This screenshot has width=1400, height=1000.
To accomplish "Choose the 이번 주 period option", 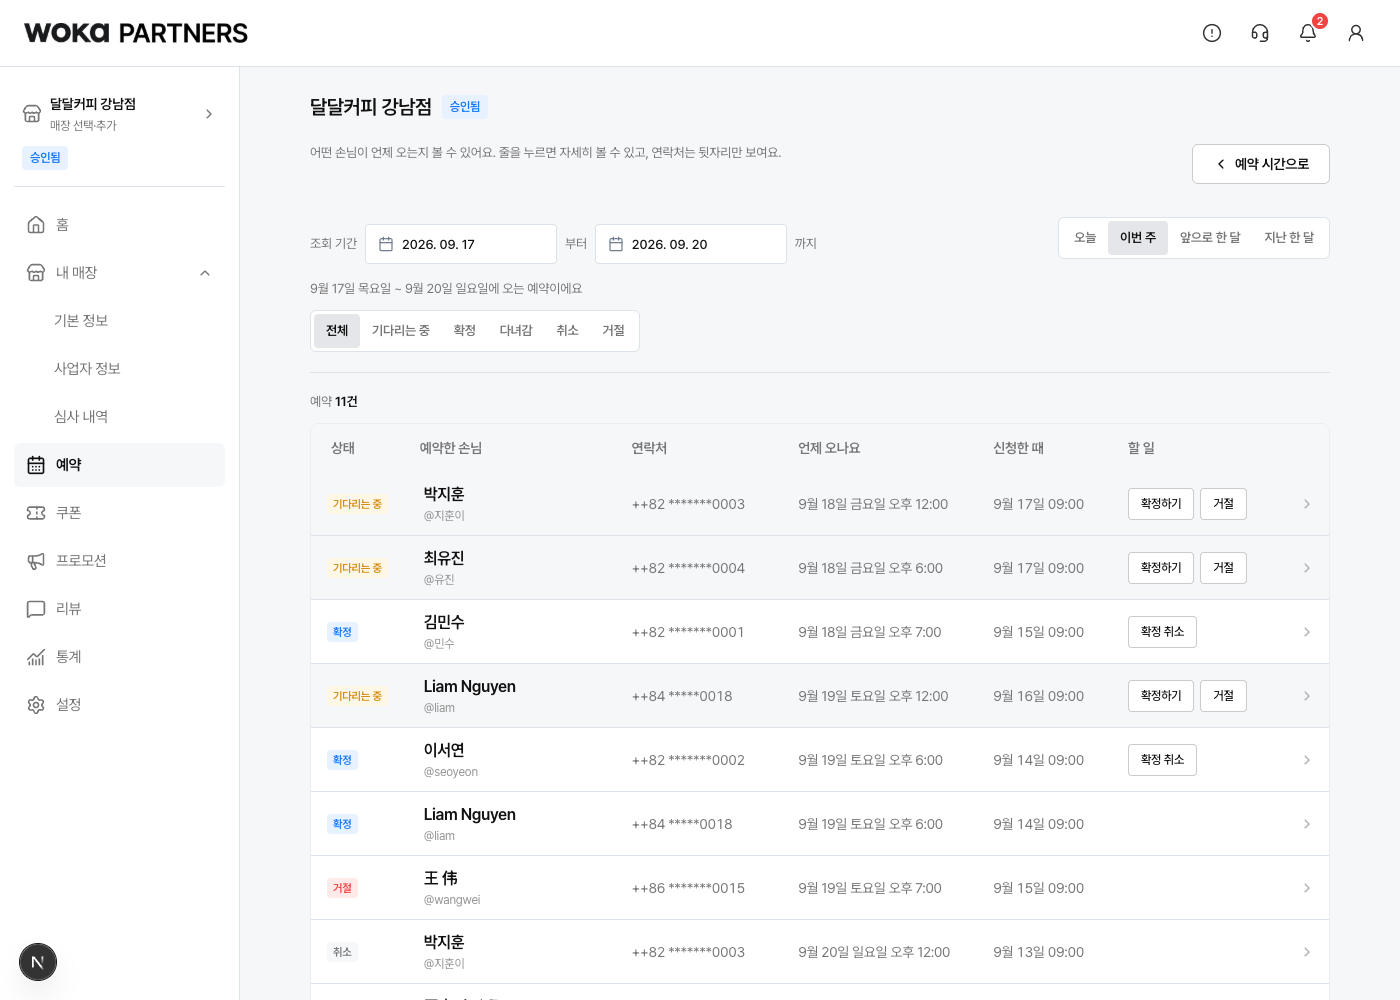I will pos(1138,238).
